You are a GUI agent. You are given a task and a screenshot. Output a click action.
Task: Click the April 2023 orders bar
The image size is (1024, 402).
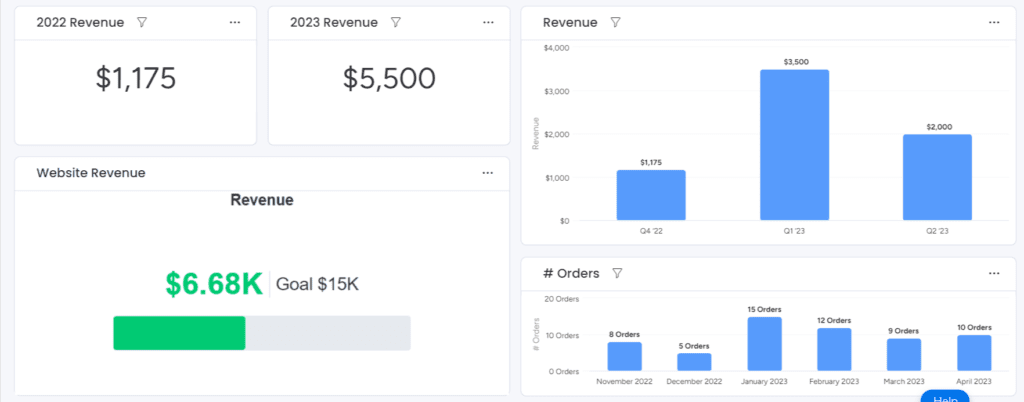pyautogui.click(x=974, y=353)
